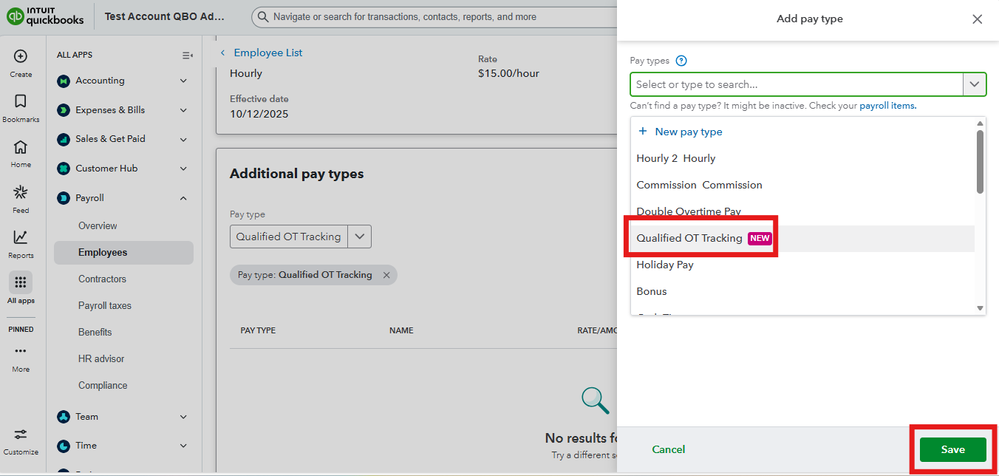Open HR advisor menu item
The image size is (999, 476).
(101, 359)
